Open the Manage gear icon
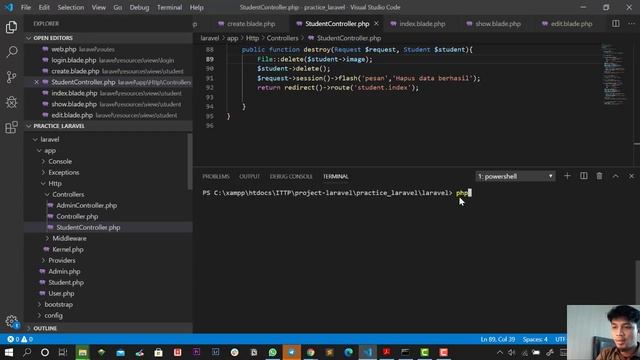Screen dimensions: 640x360 [x=11, y=322]
